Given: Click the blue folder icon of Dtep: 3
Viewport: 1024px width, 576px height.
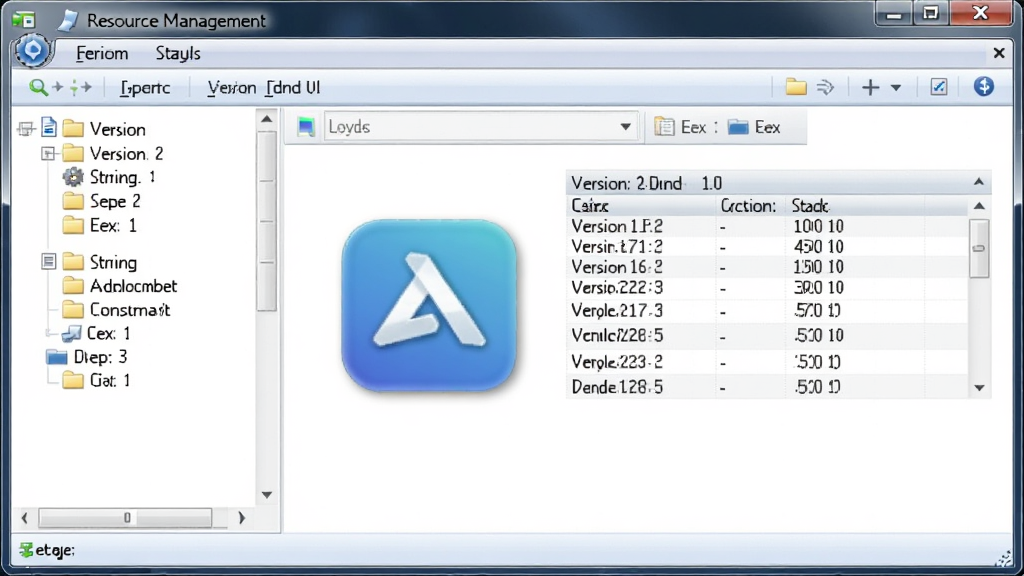Looking at the screenshot, I should 57,357.
